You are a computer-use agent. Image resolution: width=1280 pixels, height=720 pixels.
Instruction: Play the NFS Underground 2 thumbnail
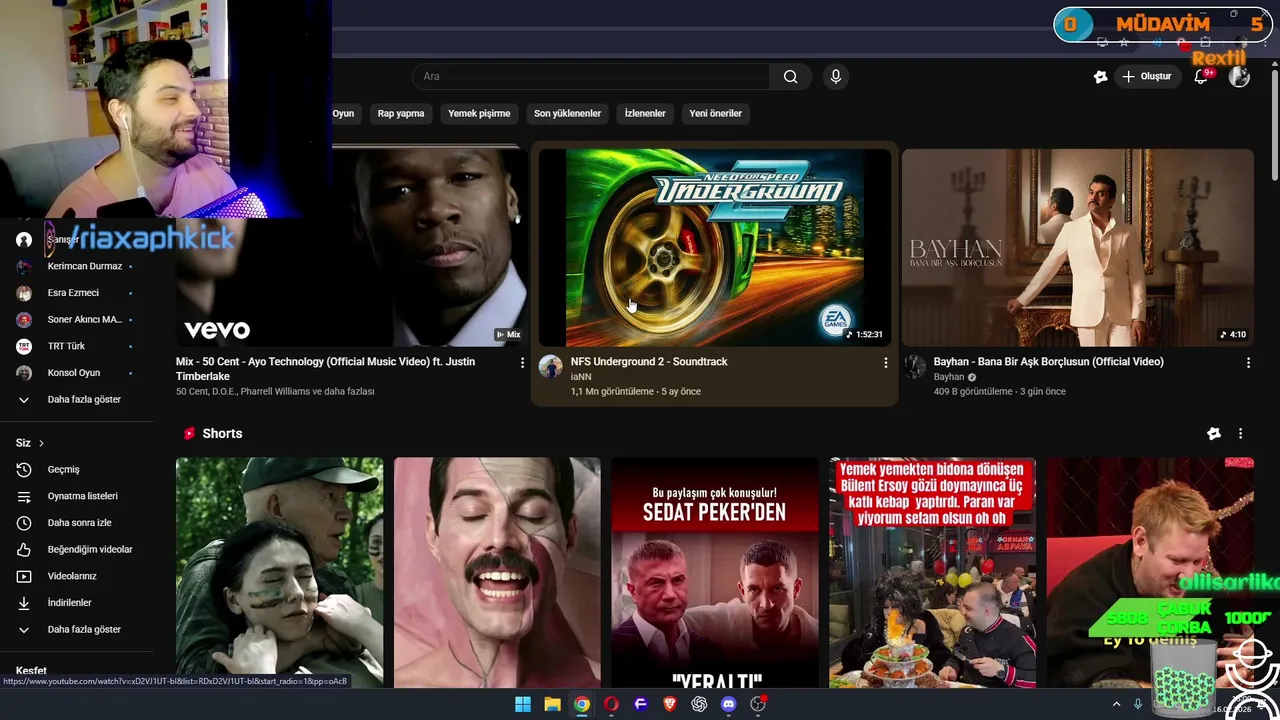[x=715, y=247]
